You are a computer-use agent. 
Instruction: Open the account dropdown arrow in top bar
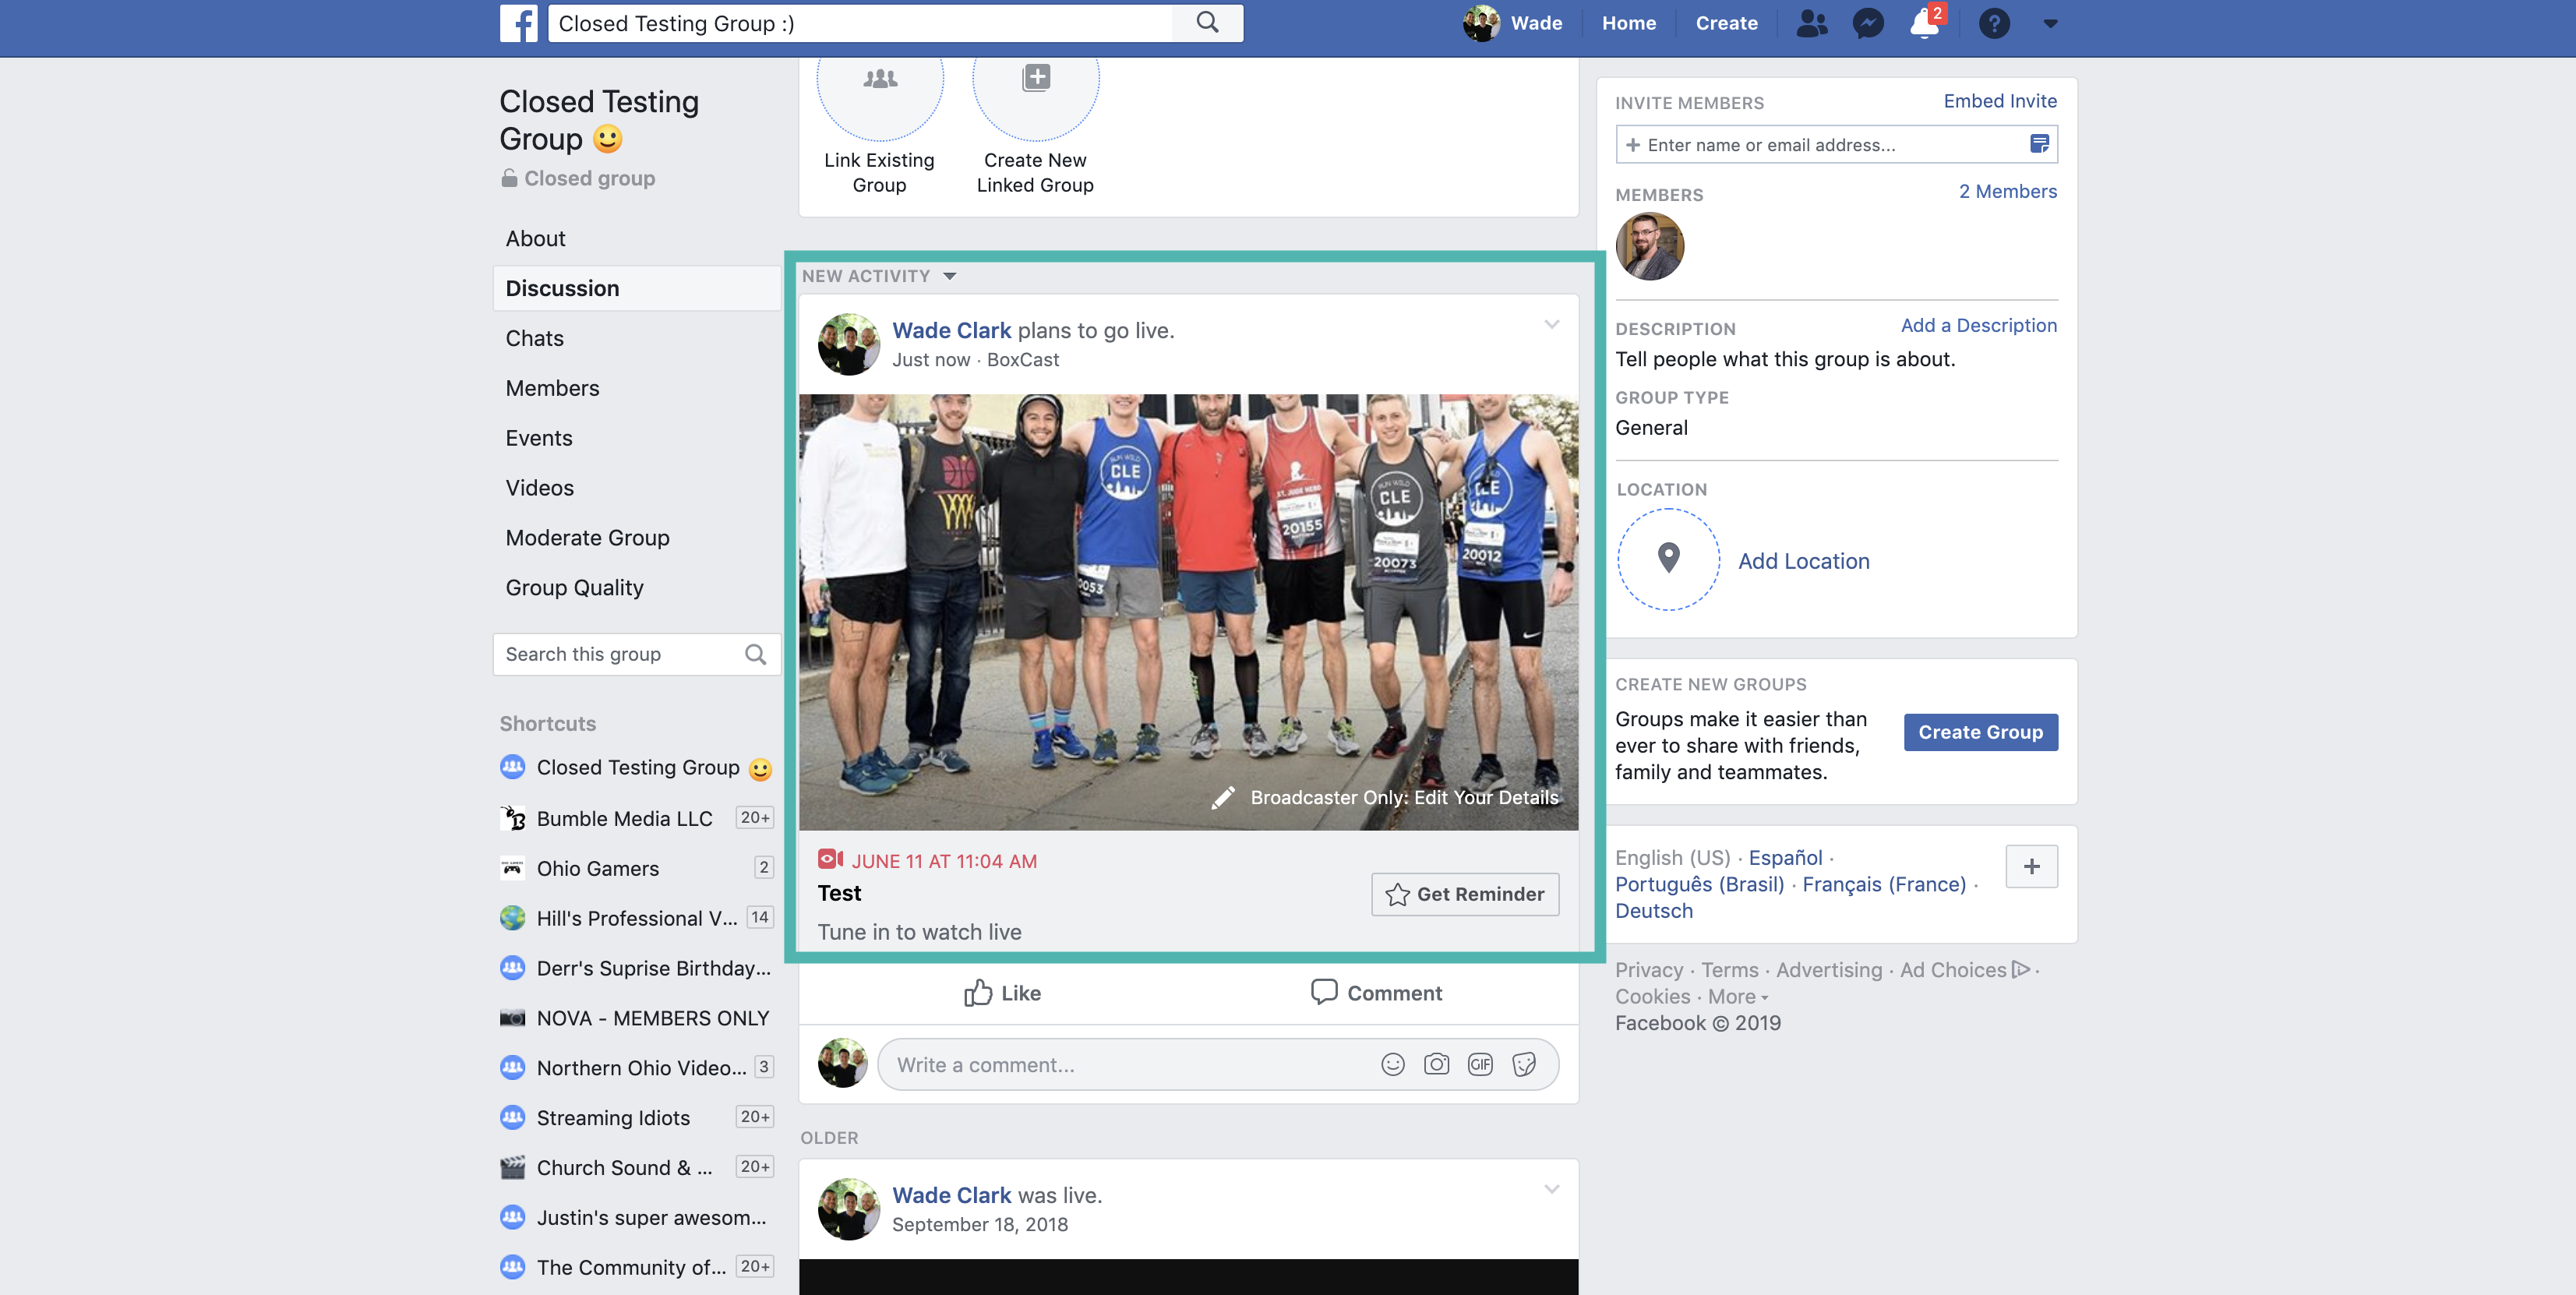[2050, 23]
